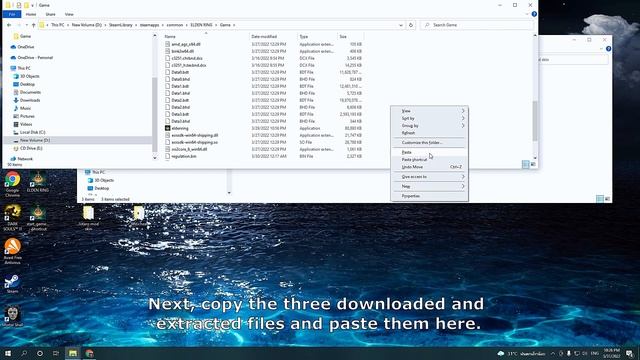Click SteamLibrary in the address path
This screenshot has width=640, height=360.
tap(121, 25)
